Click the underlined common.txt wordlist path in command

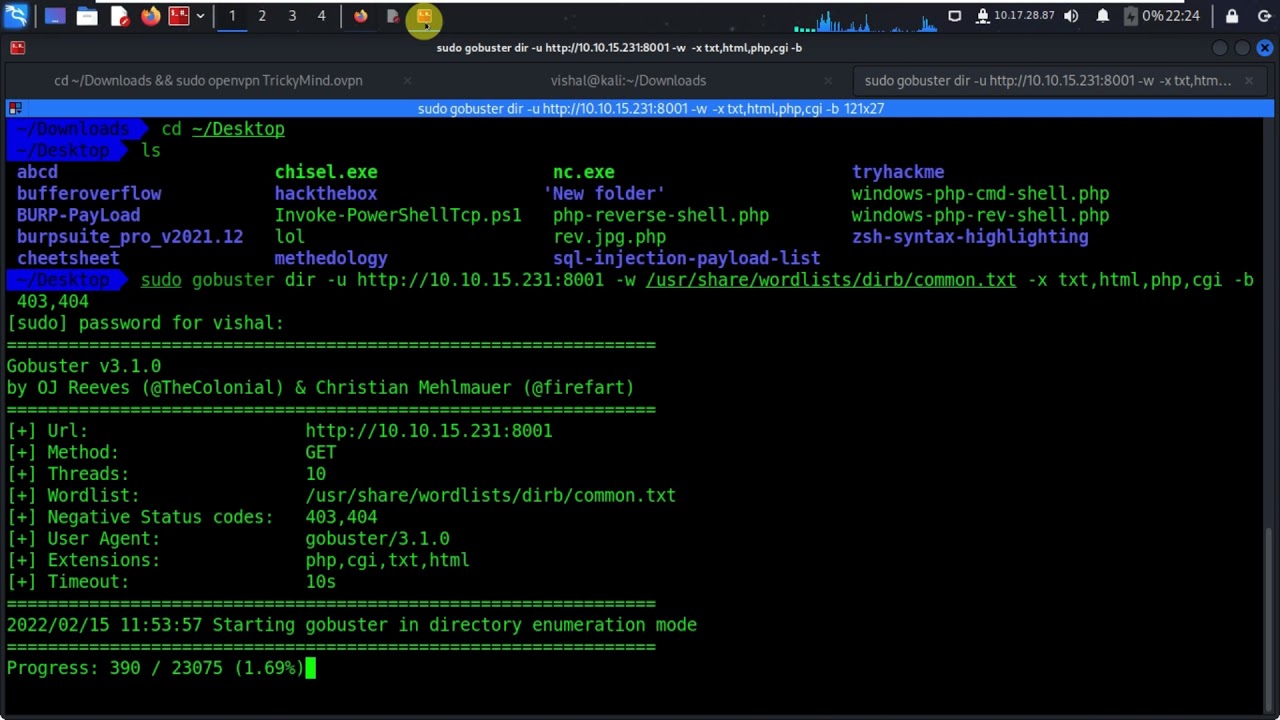coord(831,280)
